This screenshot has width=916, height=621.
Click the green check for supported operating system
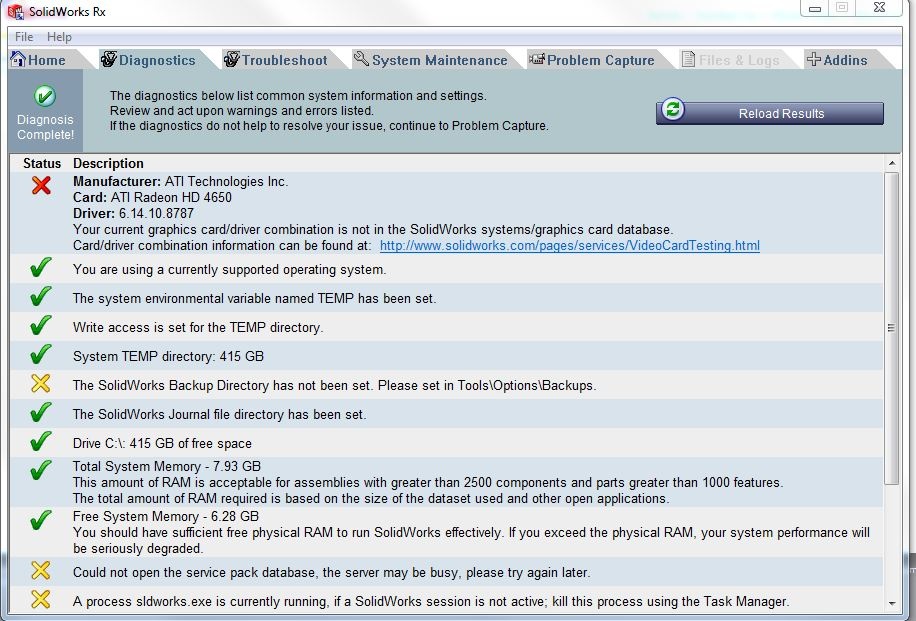click(x=40, y=268)
